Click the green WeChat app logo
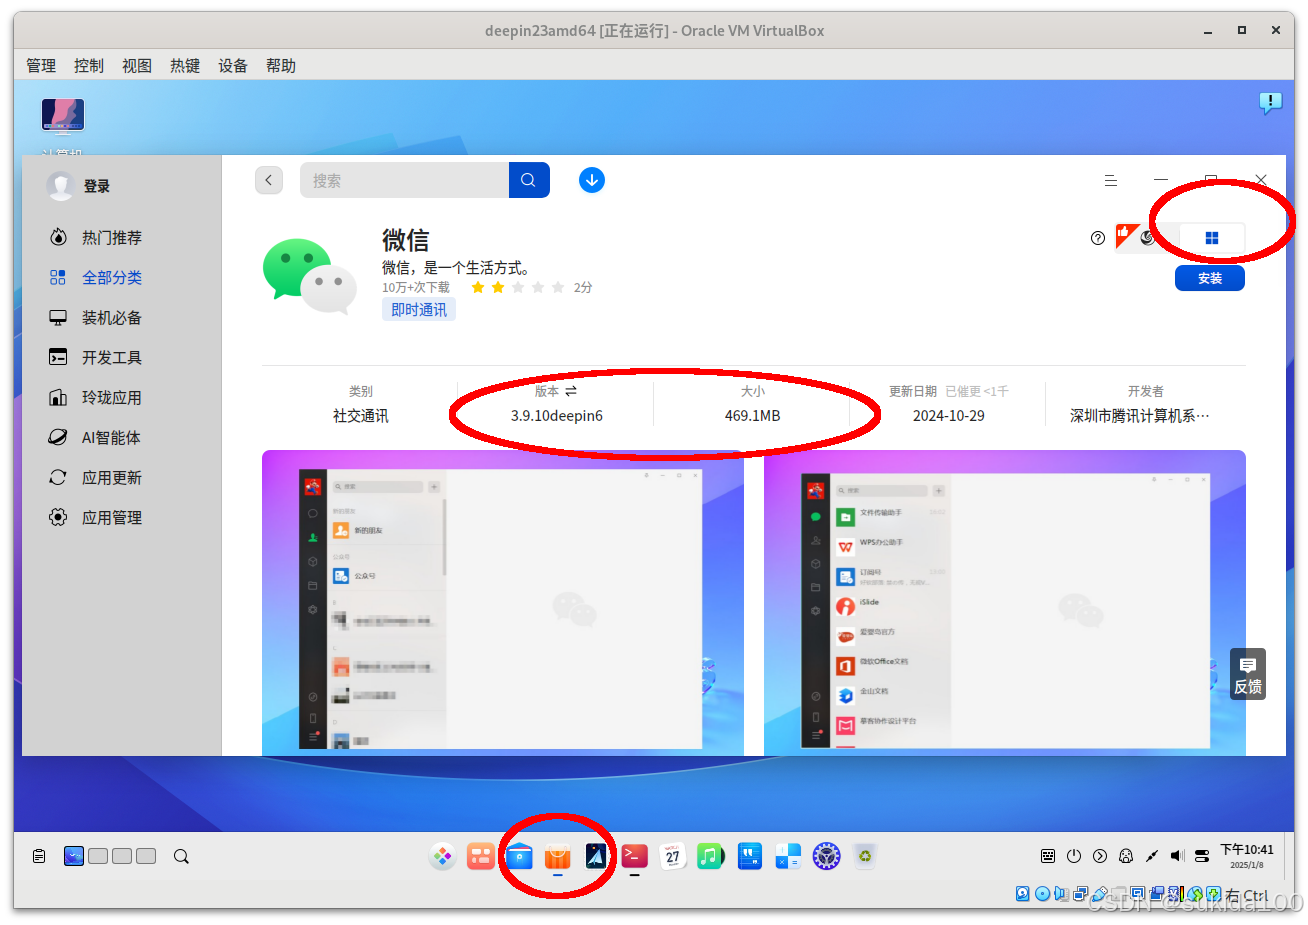The image size is (1308, 925). coord(310,276)
